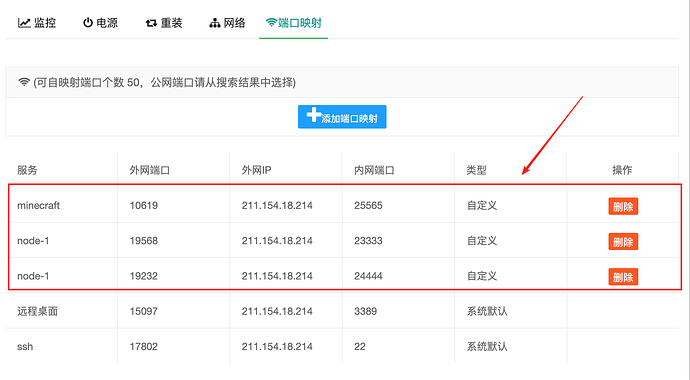
Task: Select external port 10619
Action: [x=143, y=205]
